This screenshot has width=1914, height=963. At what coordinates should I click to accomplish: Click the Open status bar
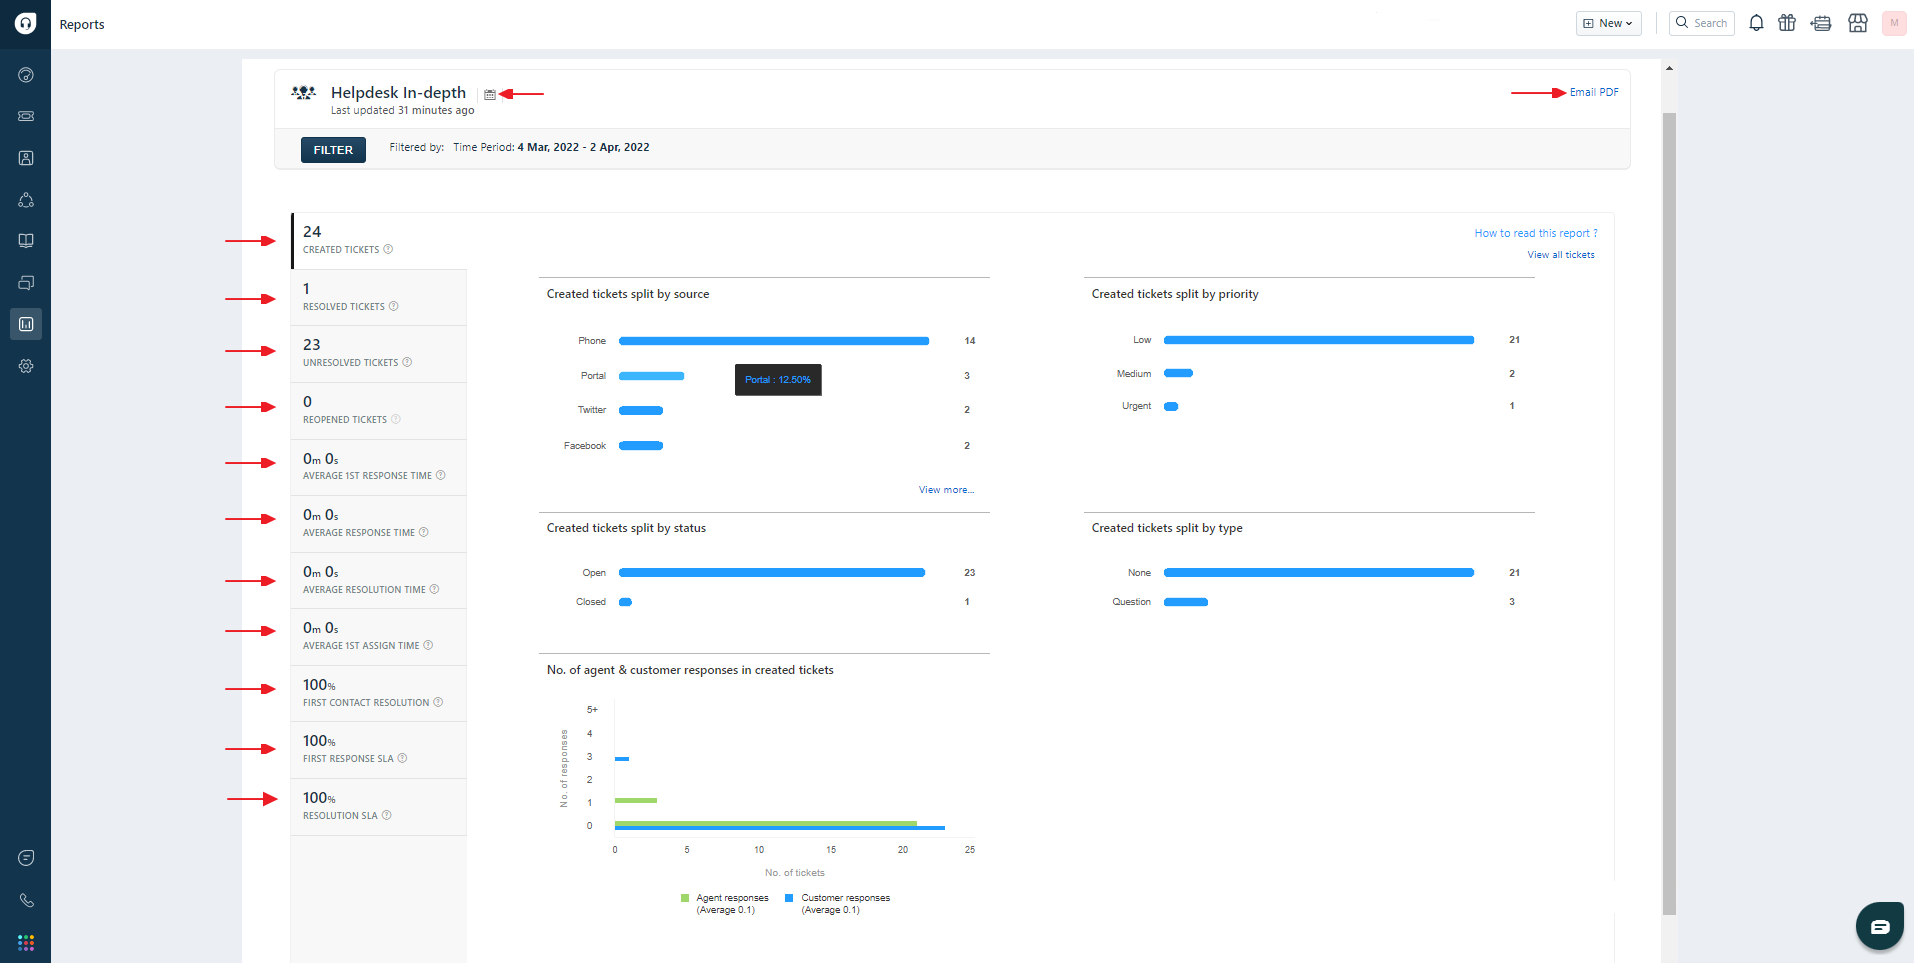(x=772, y=573)
